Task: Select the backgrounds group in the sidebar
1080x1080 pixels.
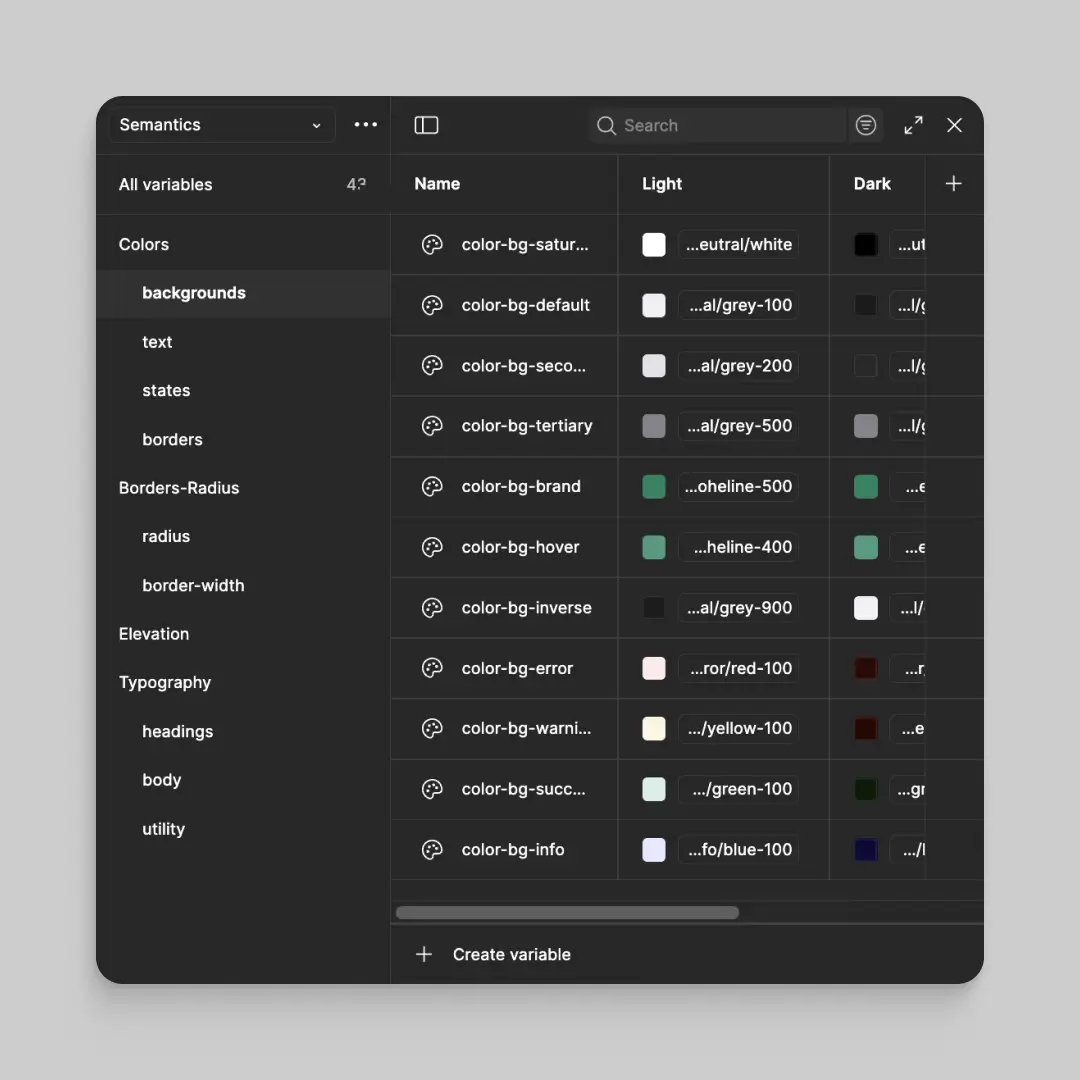Action: (x=194, y=293)
